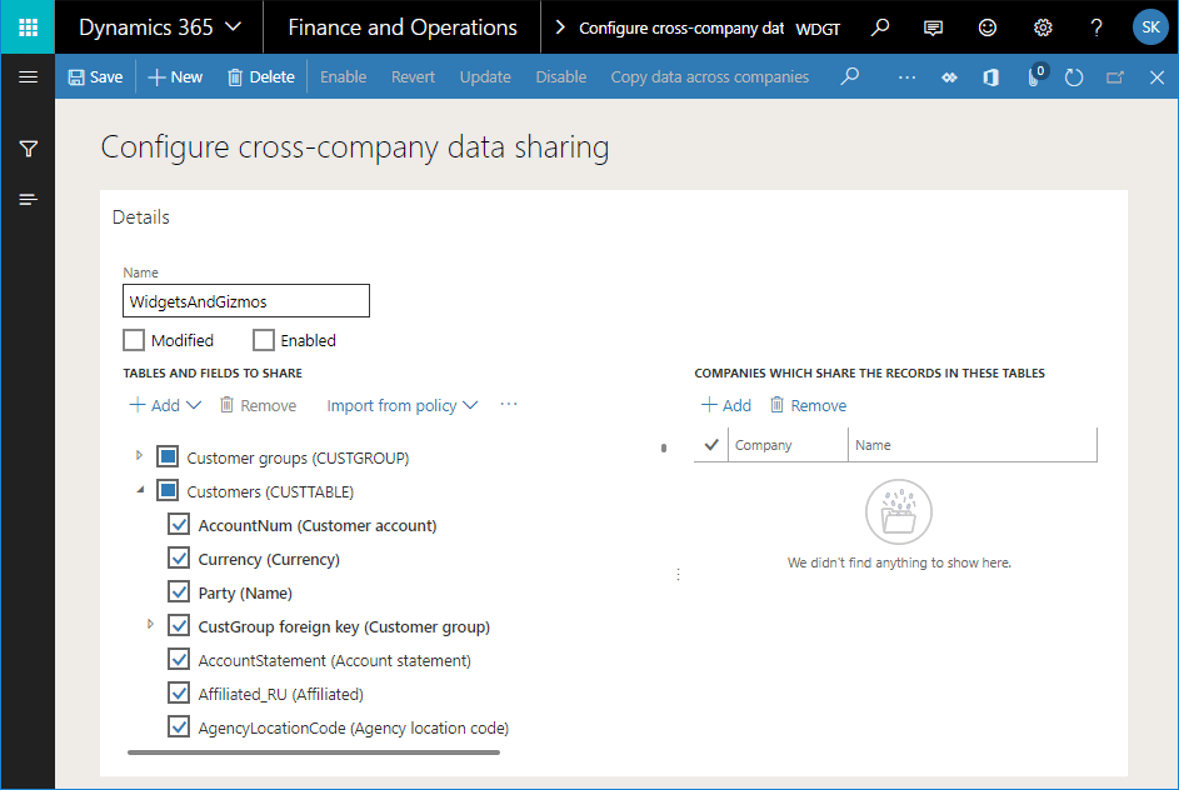Screen dimensions: 1180x791
Task: Show the list view lines icon
Action: (28, 199)
